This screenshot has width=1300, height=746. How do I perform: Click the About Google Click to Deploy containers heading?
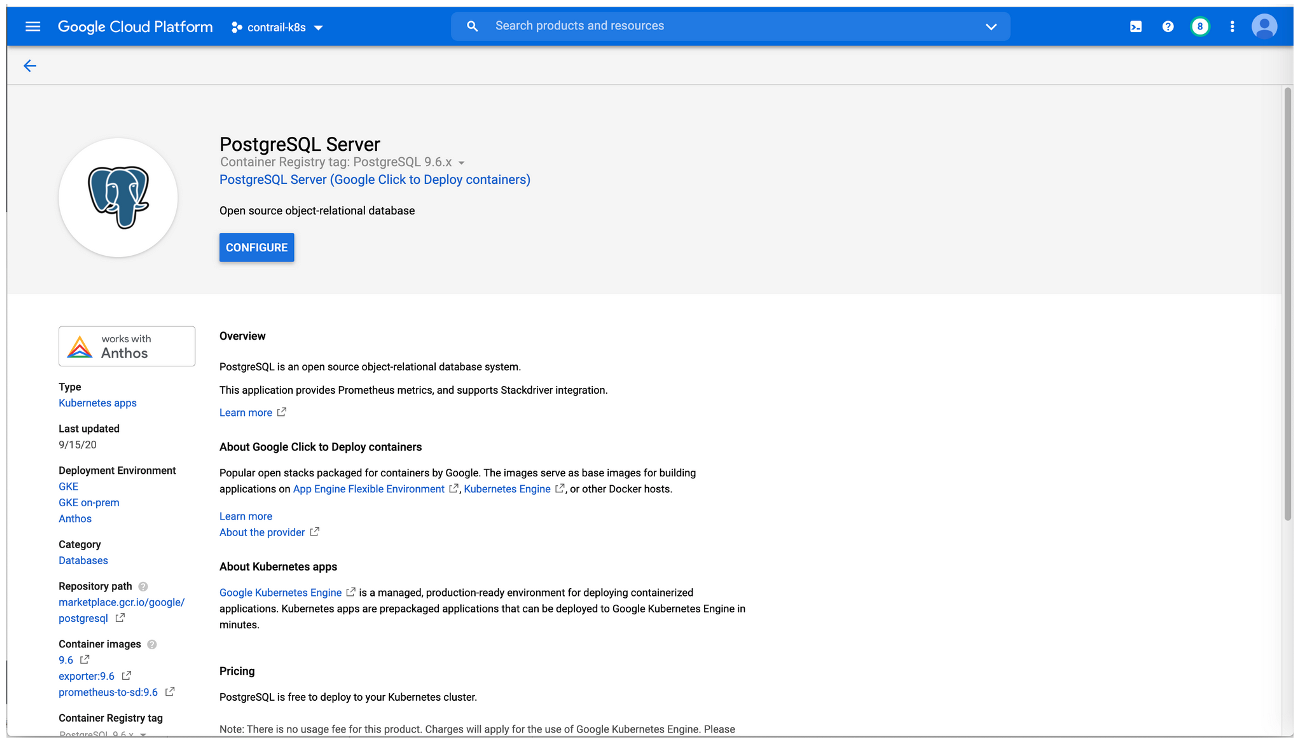pyautogui.click(x=321, y=447)
